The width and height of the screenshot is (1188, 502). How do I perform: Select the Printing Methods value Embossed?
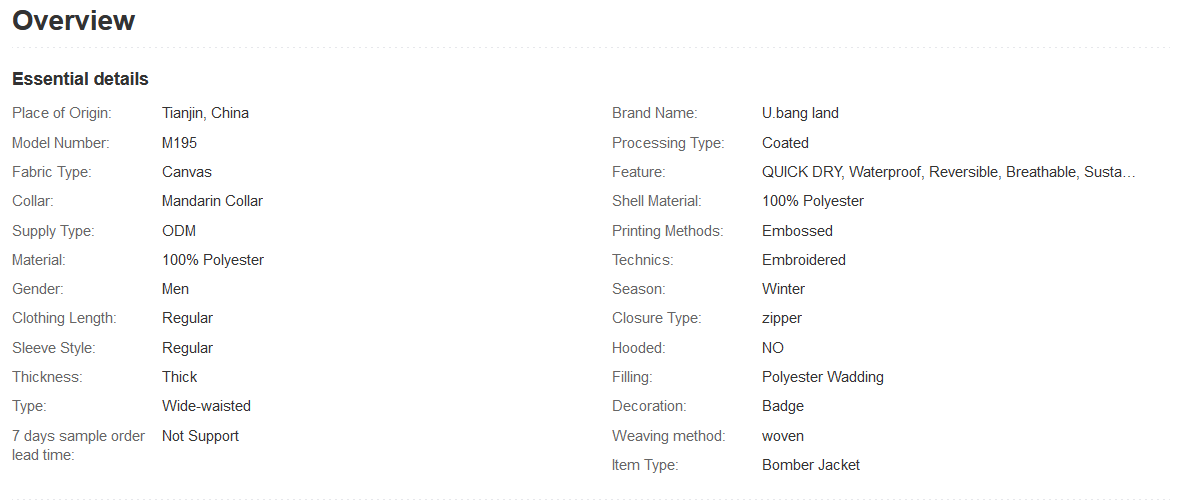(797, 231)
